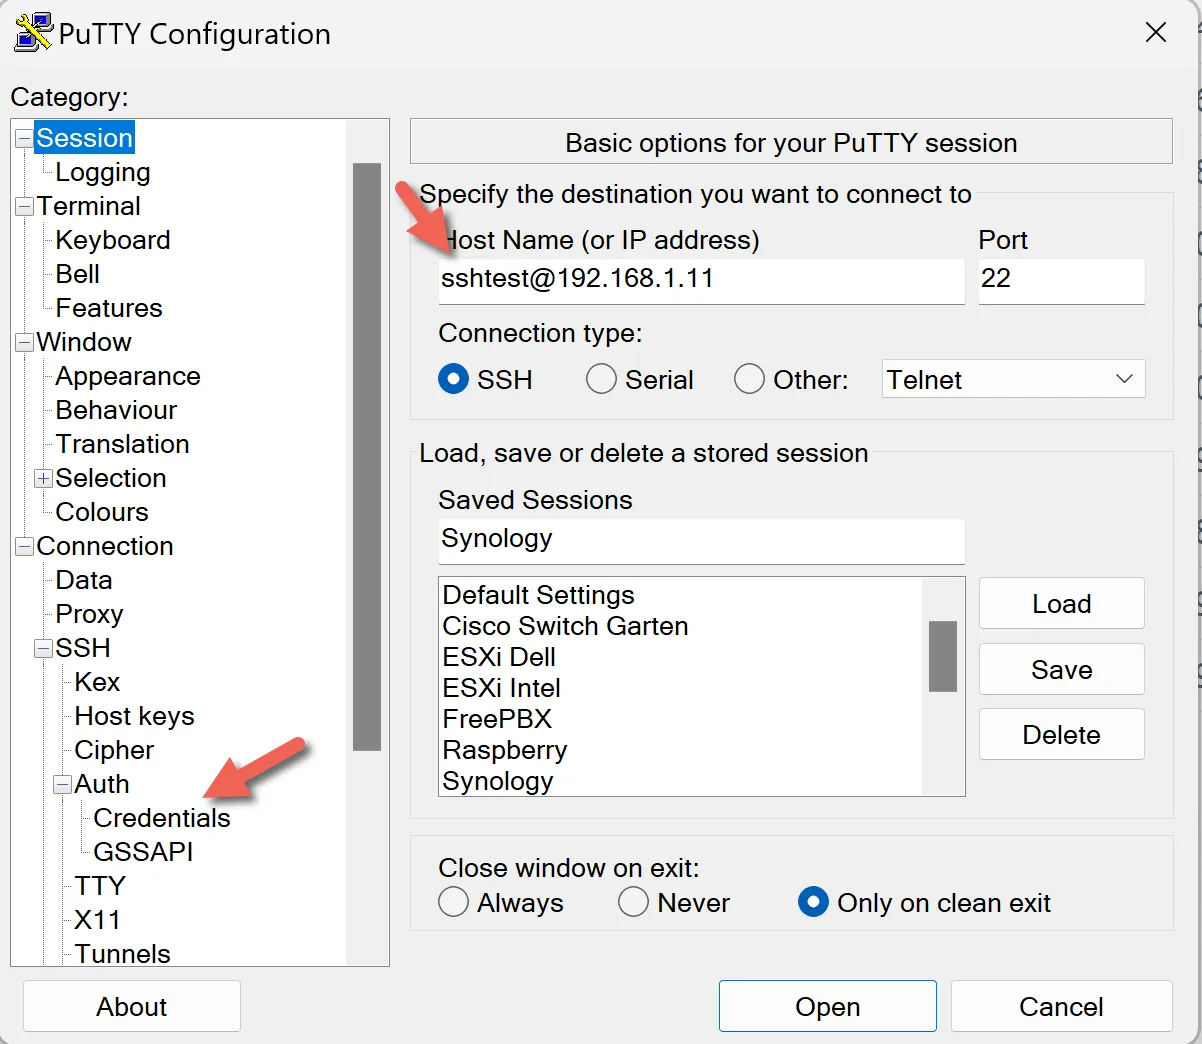Select the Other connection type
Screen dimensions: 1202x1044
click(749, 379)
